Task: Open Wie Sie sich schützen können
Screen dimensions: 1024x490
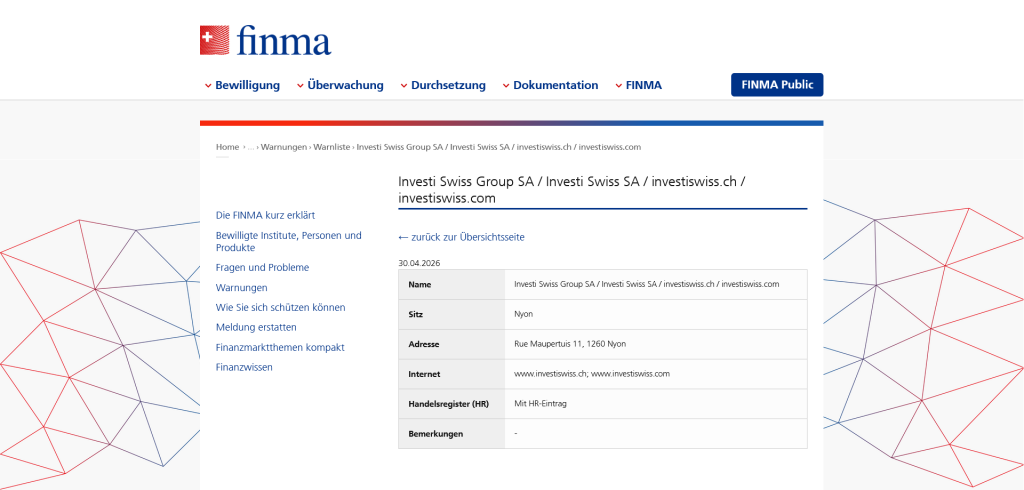Action: click(281, 308)
